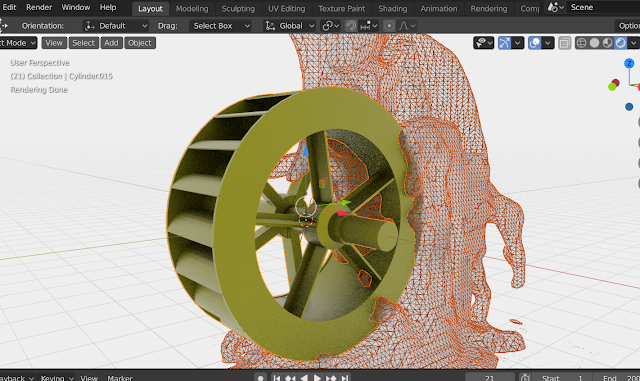The image size is (640, 381).
Task: Open the viewport shading options dropdown
Action: pyautogui.click(x=633, y=43)
